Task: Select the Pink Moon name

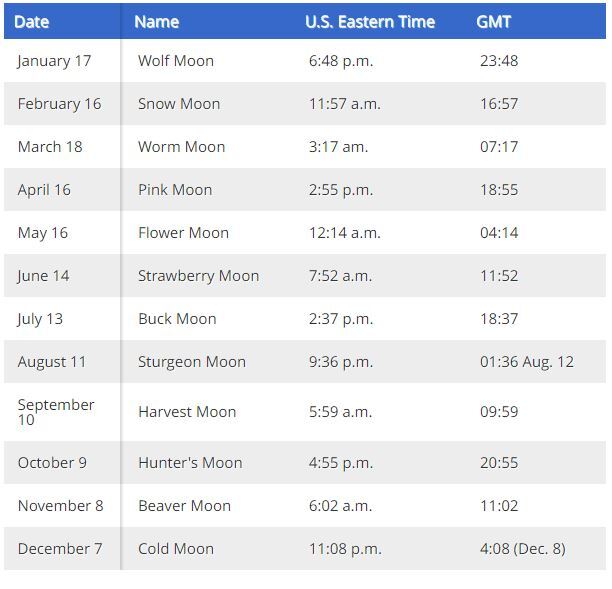Action: point(175,190)
